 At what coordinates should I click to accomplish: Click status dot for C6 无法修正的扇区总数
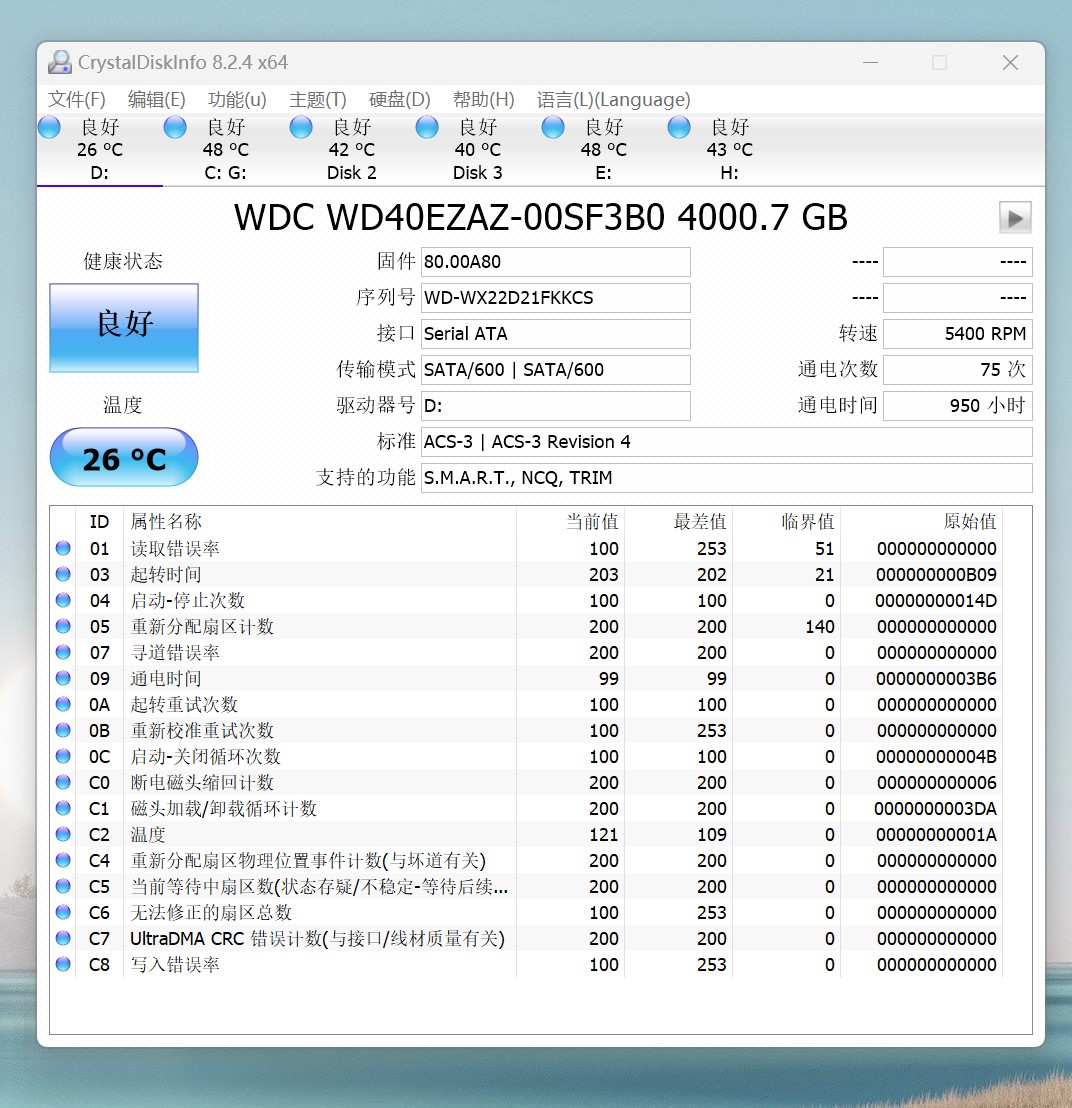click(63, 912)
